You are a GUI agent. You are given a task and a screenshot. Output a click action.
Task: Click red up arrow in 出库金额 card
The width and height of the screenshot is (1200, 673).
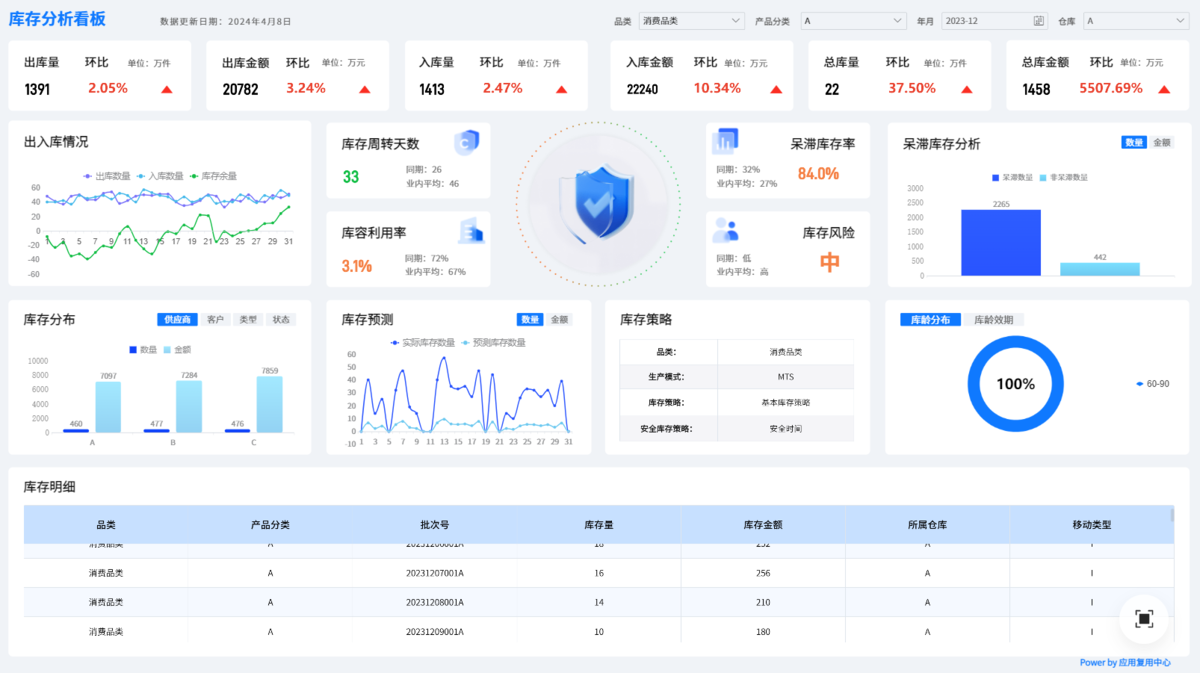click(x=365, y=89)
